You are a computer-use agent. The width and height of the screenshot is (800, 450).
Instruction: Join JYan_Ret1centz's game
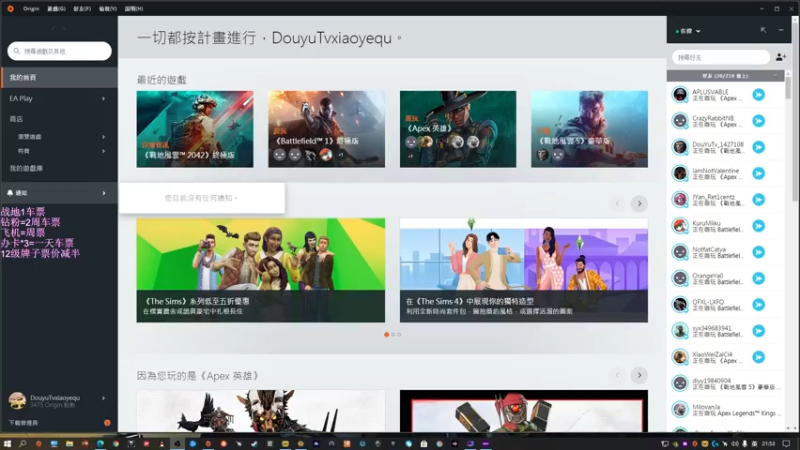[x=759, y=199]
